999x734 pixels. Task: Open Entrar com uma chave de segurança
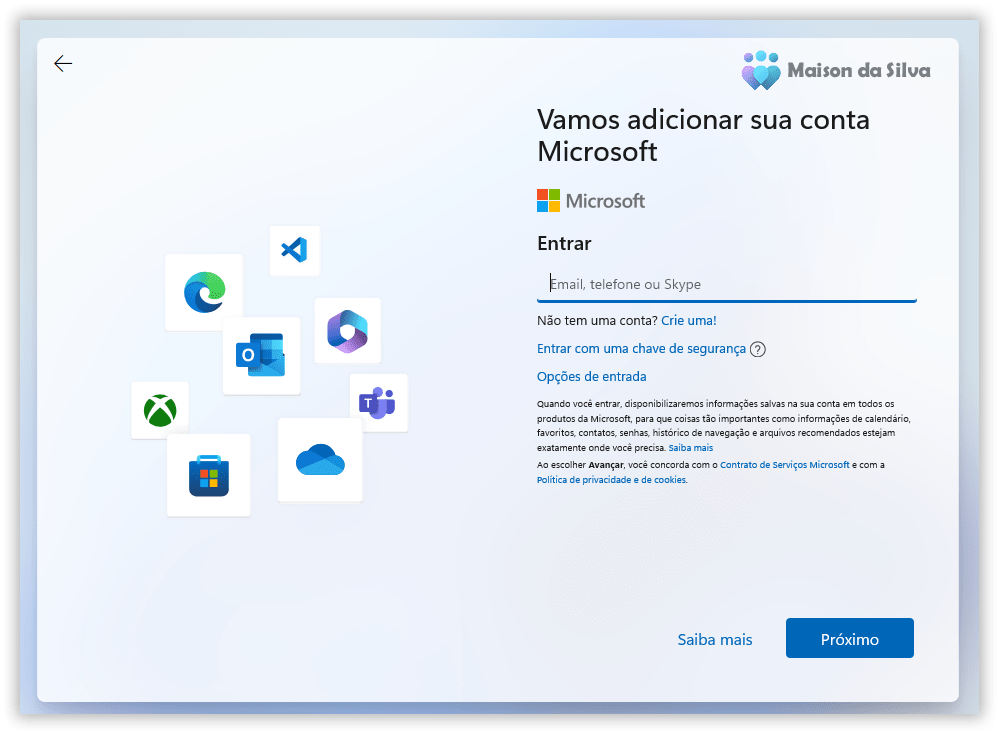641,349
